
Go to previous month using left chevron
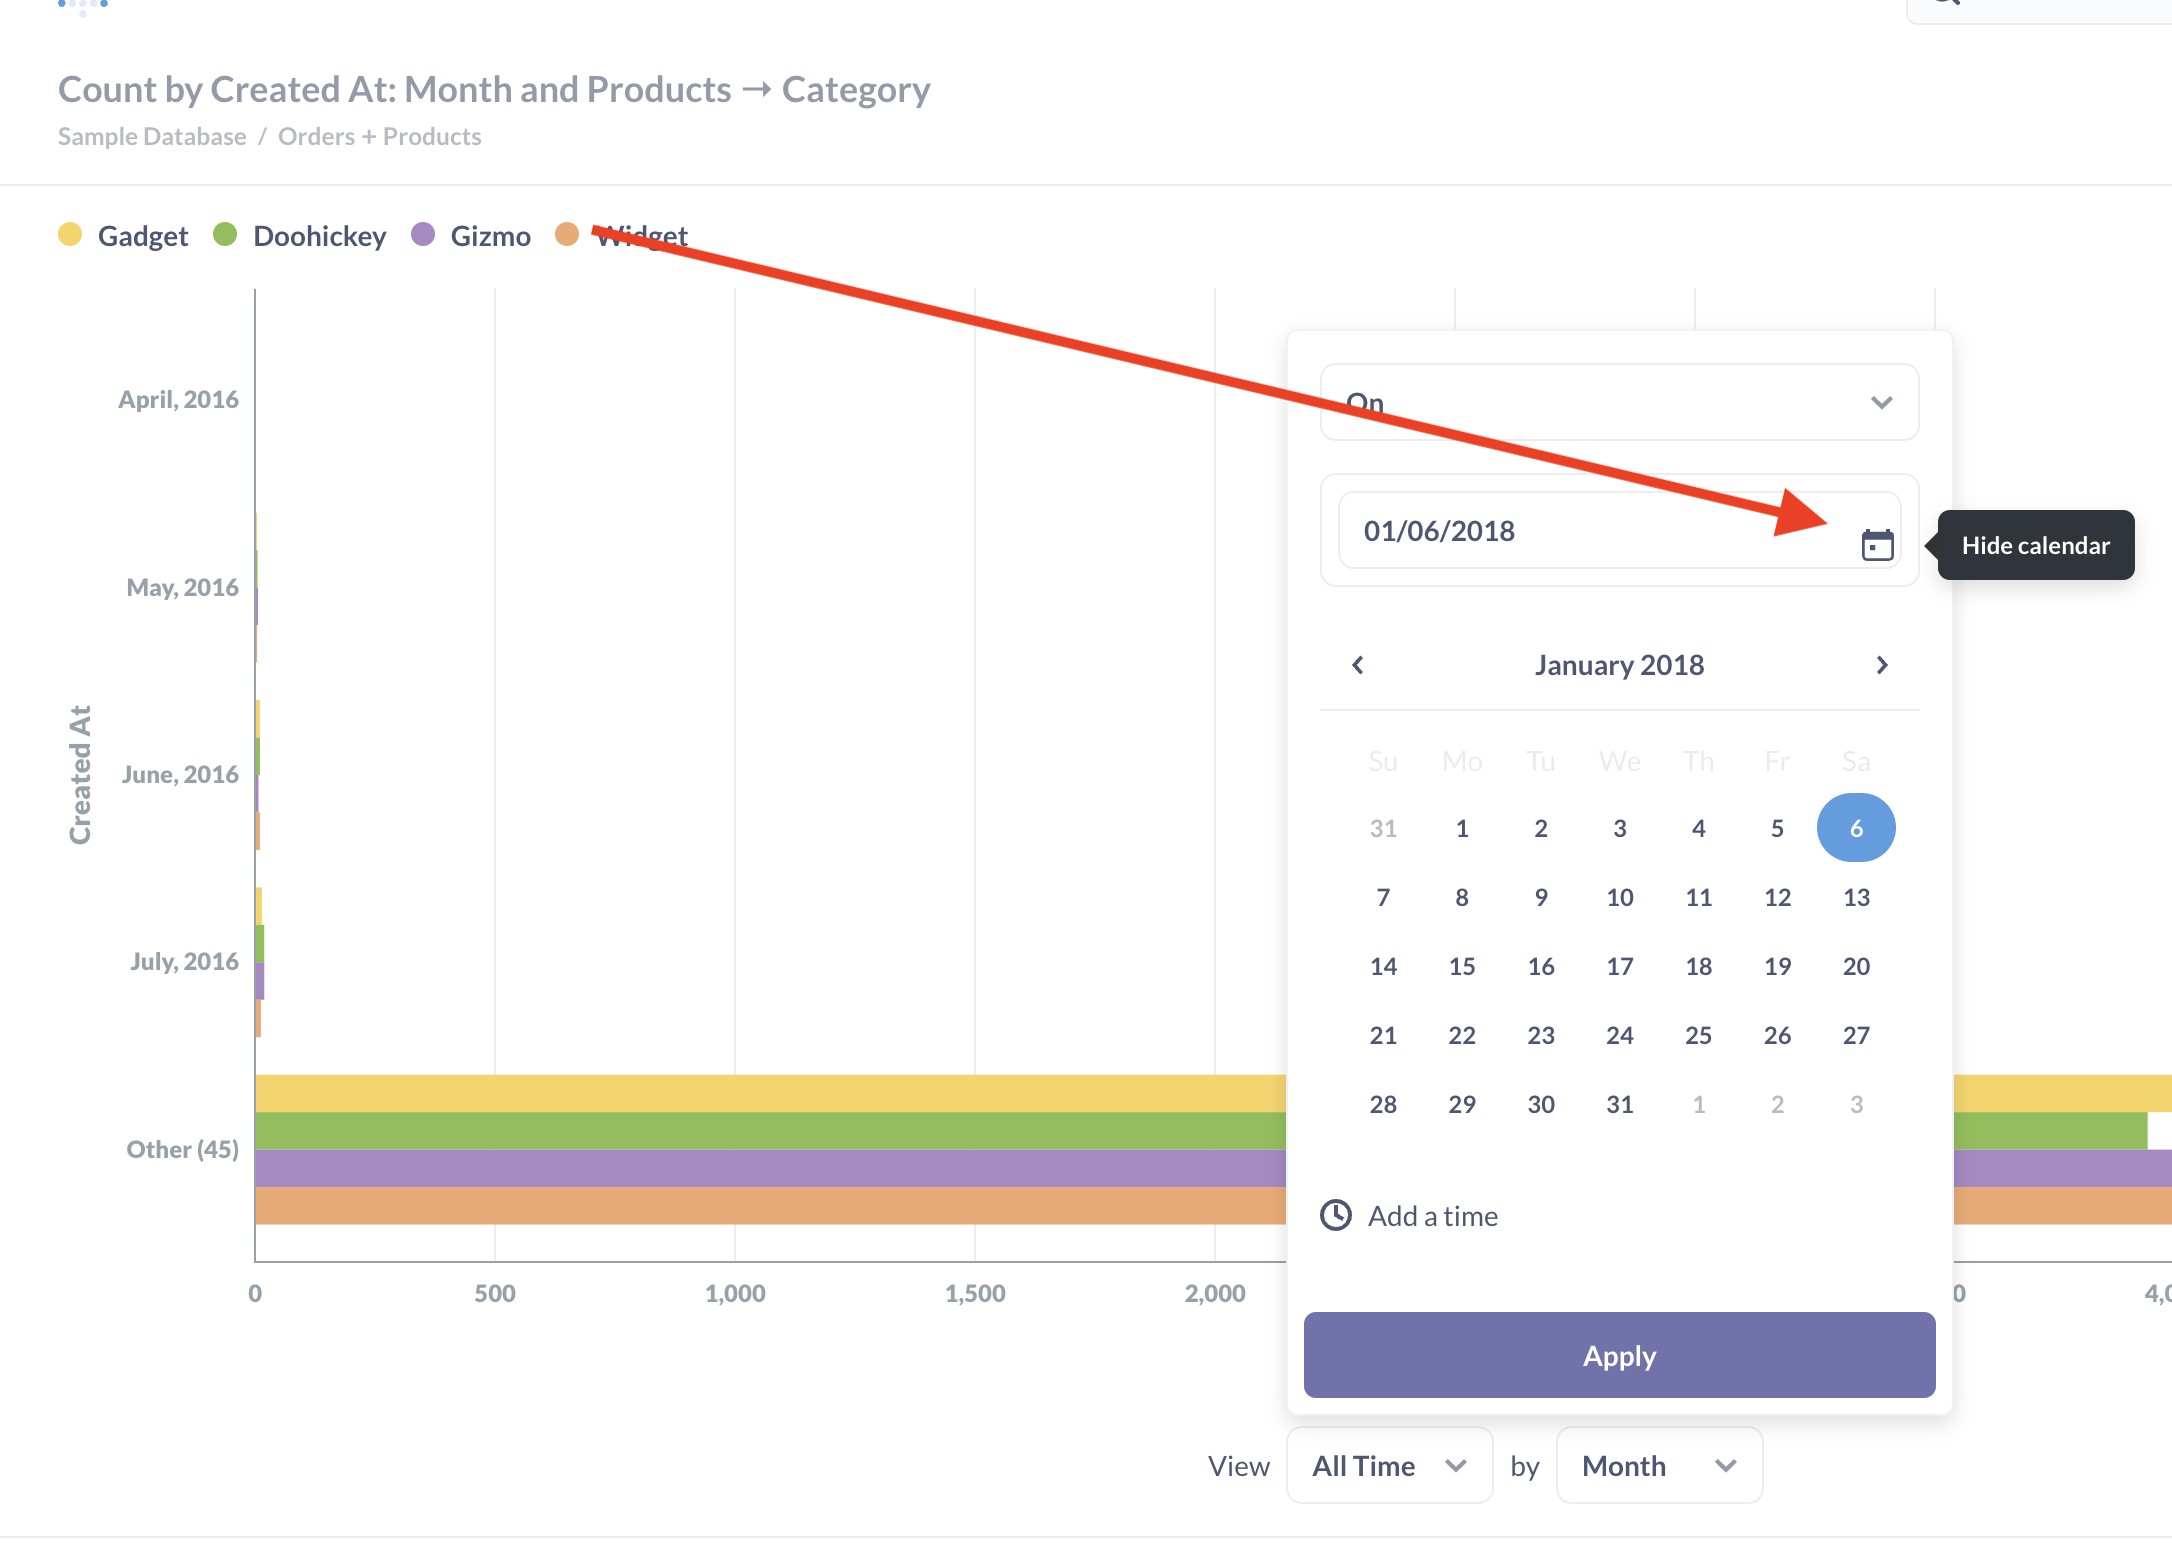coord(1358,665)
